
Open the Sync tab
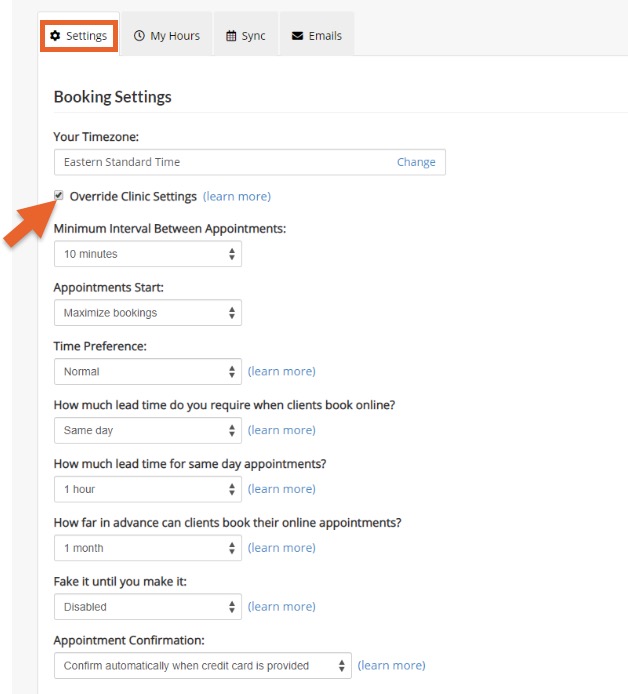point(246,35)
